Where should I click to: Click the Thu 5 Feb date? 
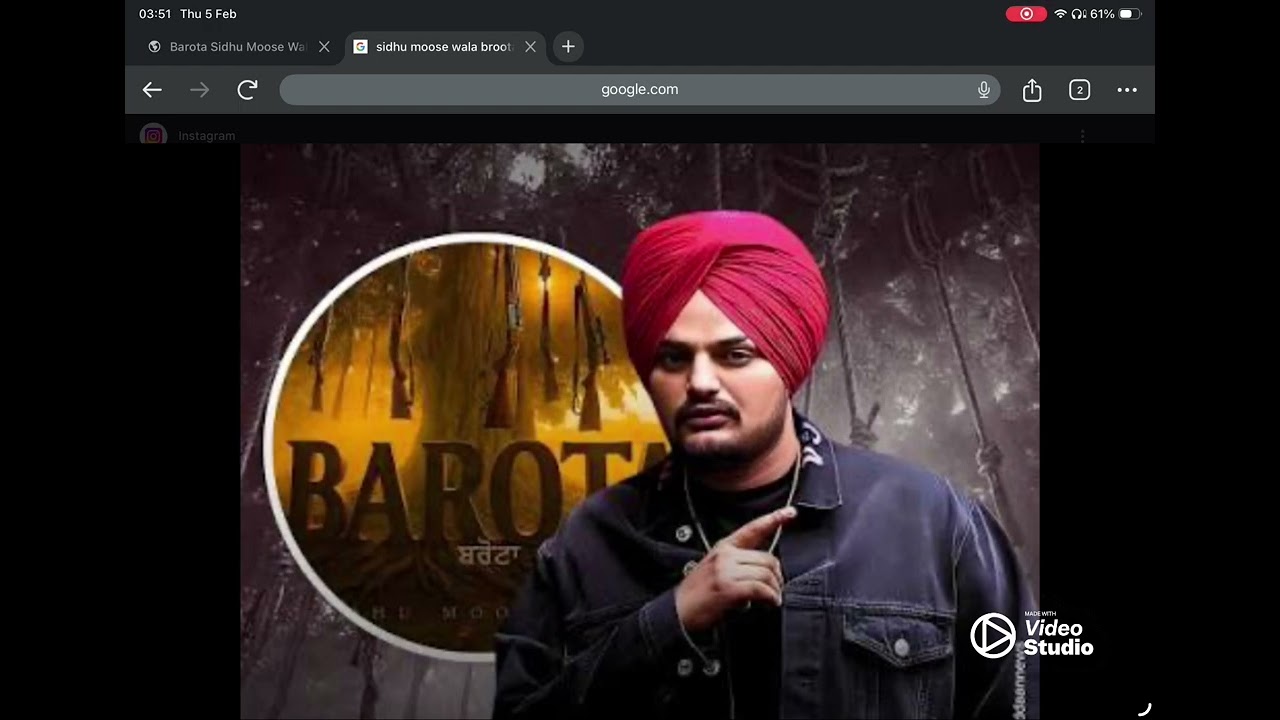tap(208, 14)
